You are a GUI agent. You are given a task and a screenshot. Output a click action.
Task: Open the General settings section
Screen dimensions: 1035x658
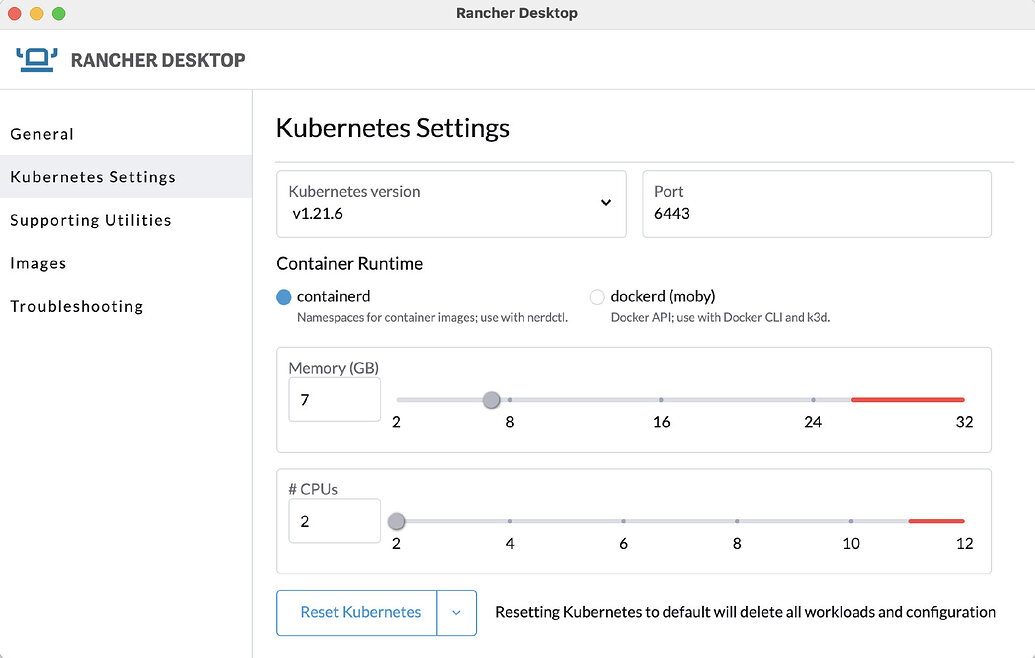(42, 134)
